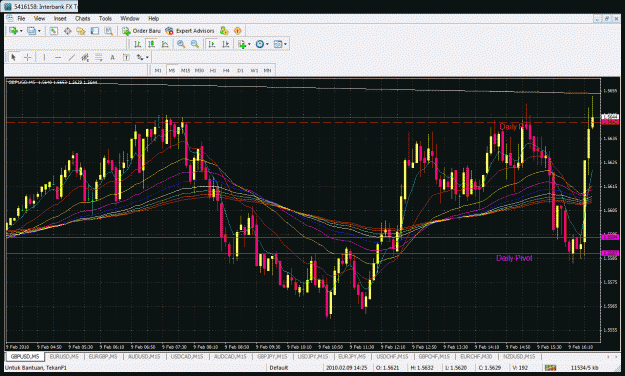
Task: Expand the Indicators dropdown arrow
Action: click(250, 44)
